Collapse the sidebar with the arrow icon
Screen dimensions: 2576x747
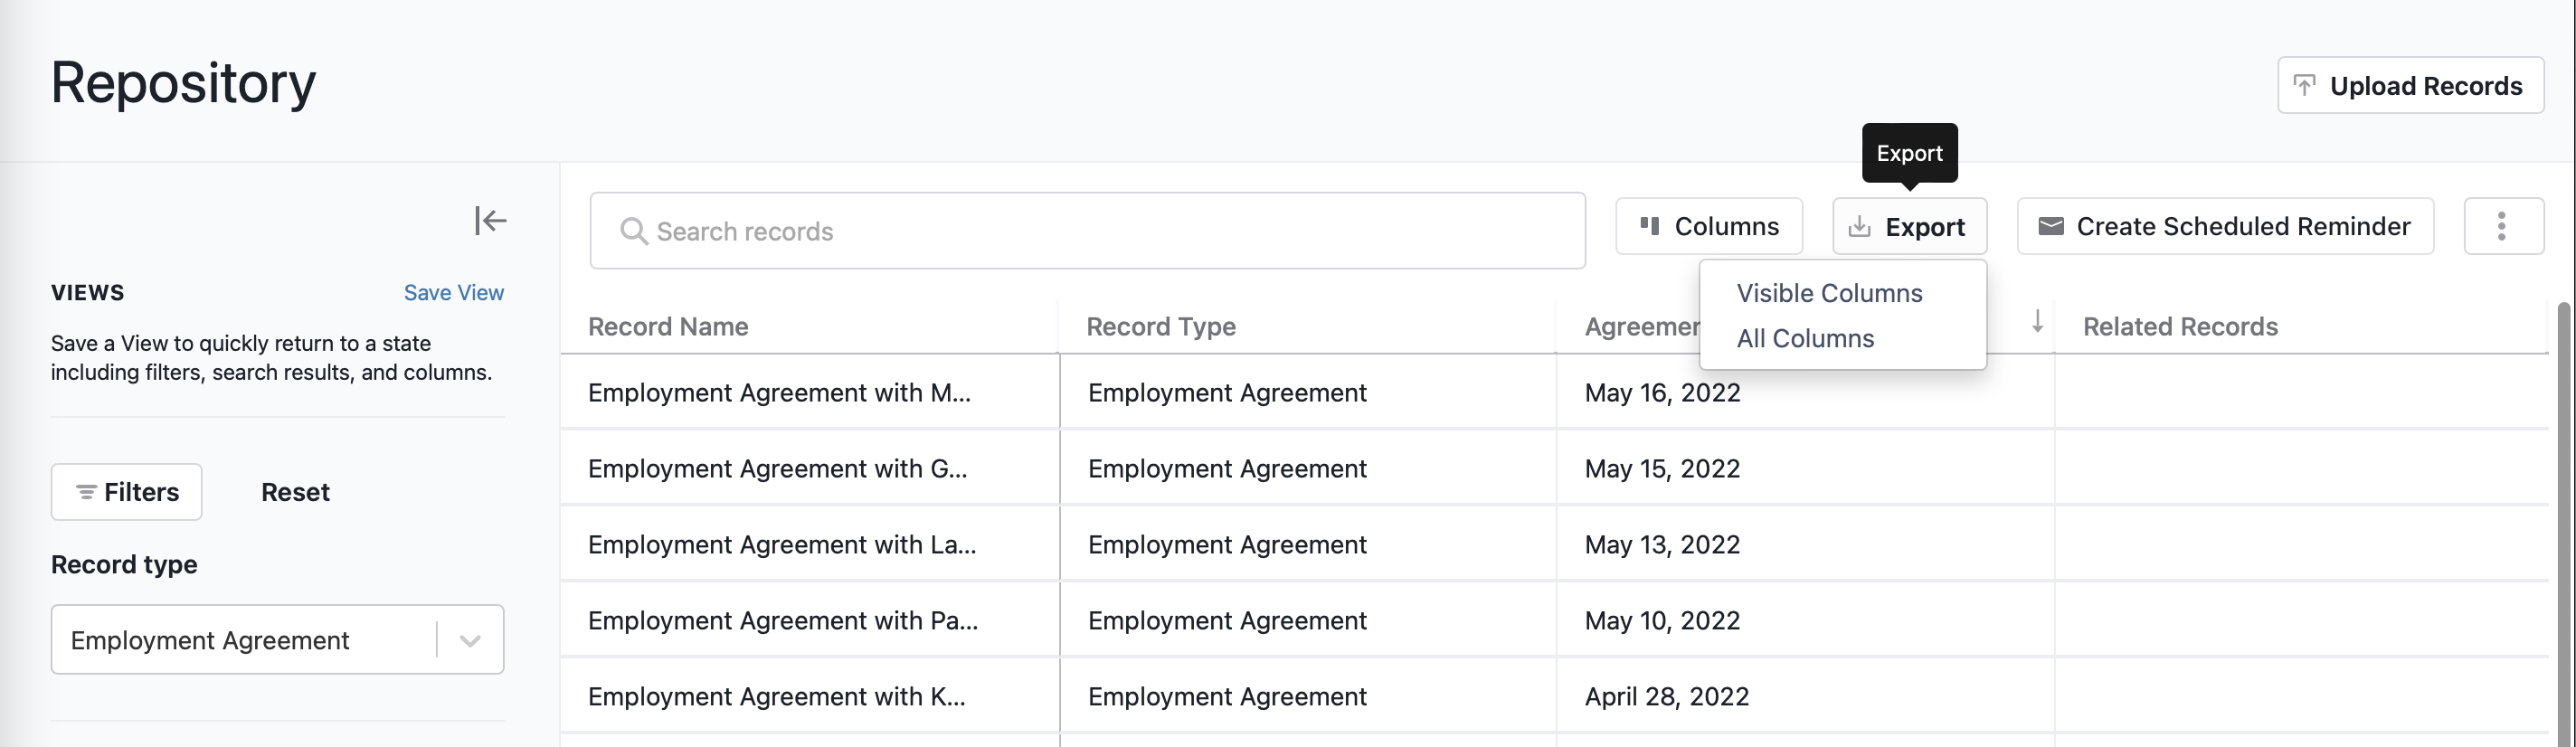tap(490, 220)
